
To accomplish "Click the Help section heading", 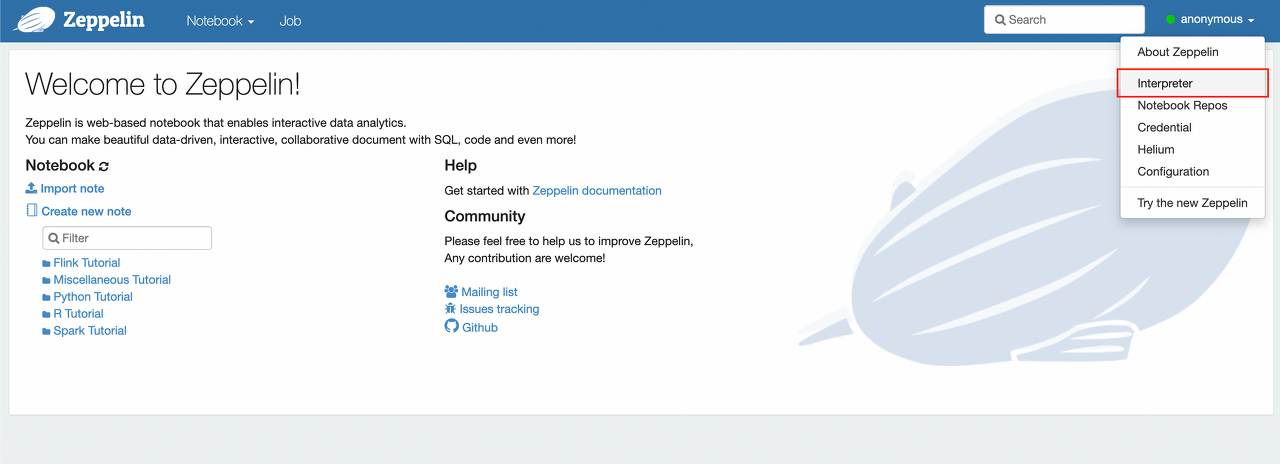I will tap(461, 165).
